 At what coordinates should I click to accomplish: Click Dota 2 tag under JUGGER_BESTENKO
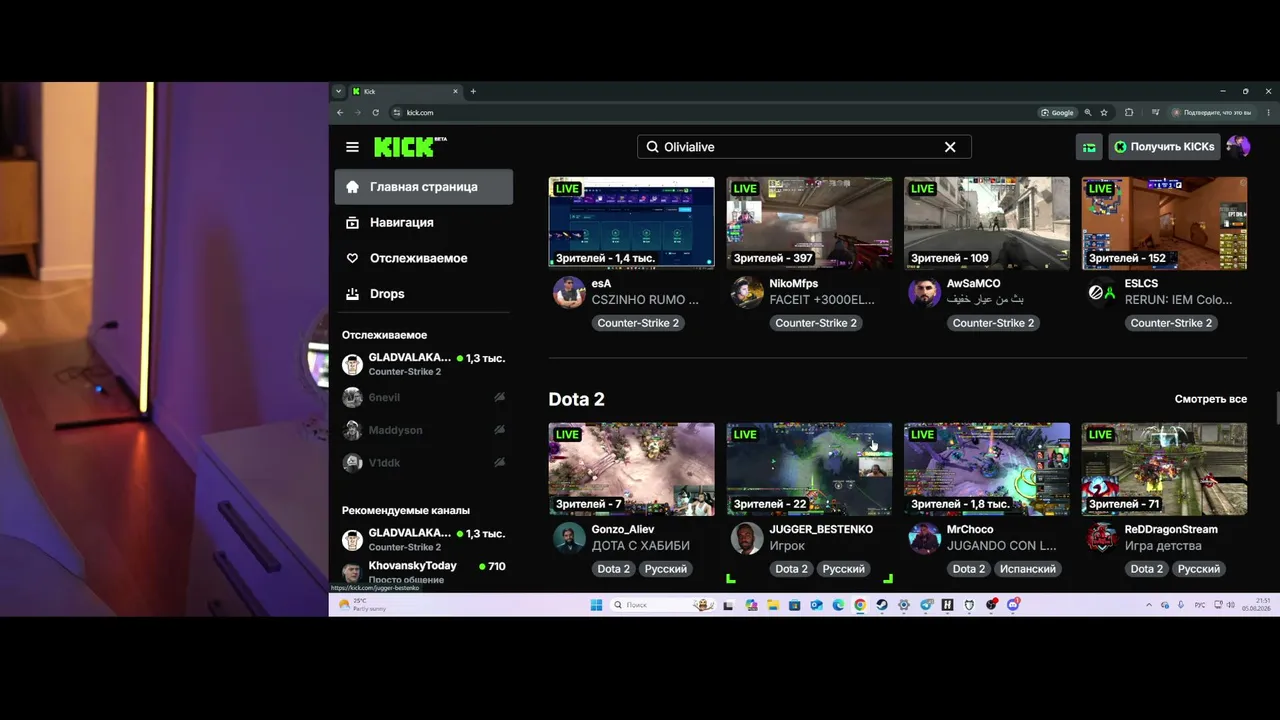pyautogui.click(x=791, y=569)
